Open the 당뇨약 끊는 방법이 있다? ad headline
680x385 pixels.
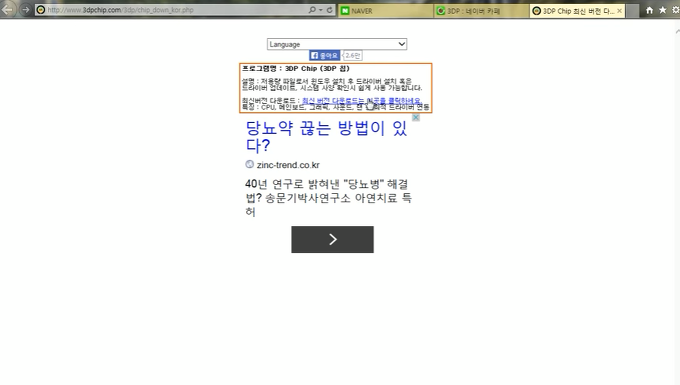pyautogui.click(x=326, y=136)
